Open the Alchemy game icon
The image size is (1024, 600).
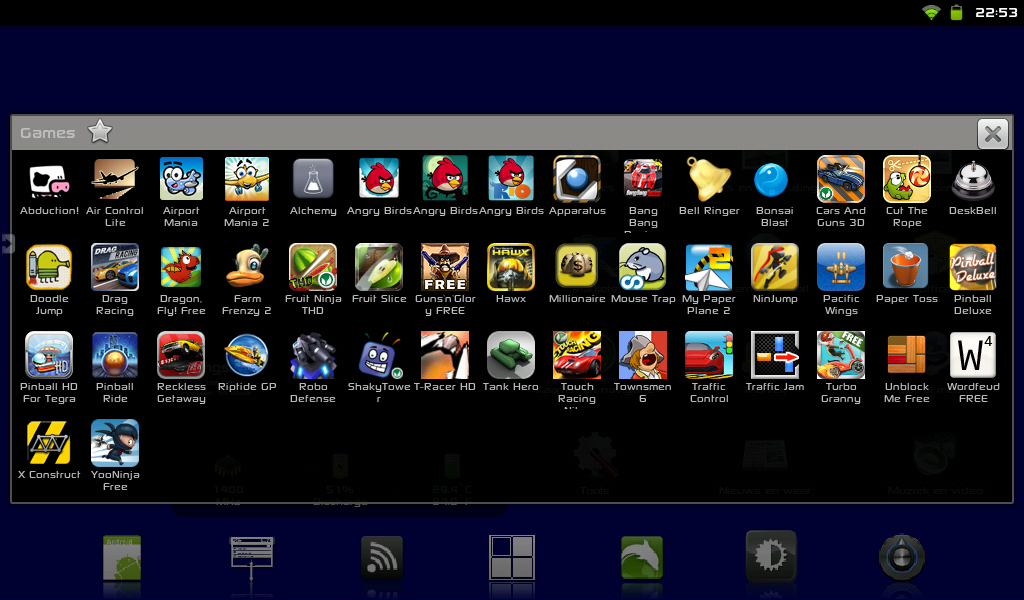[313, 180]
